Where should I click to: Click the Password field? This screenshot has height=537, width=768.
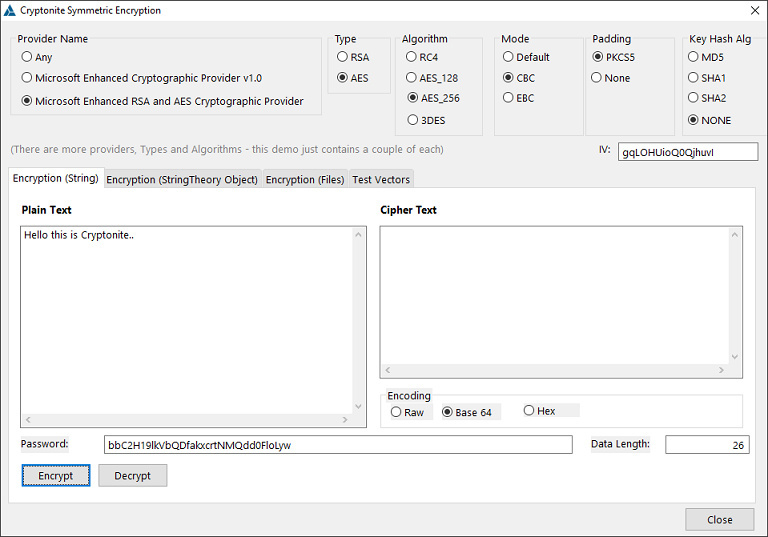(338, 445)
